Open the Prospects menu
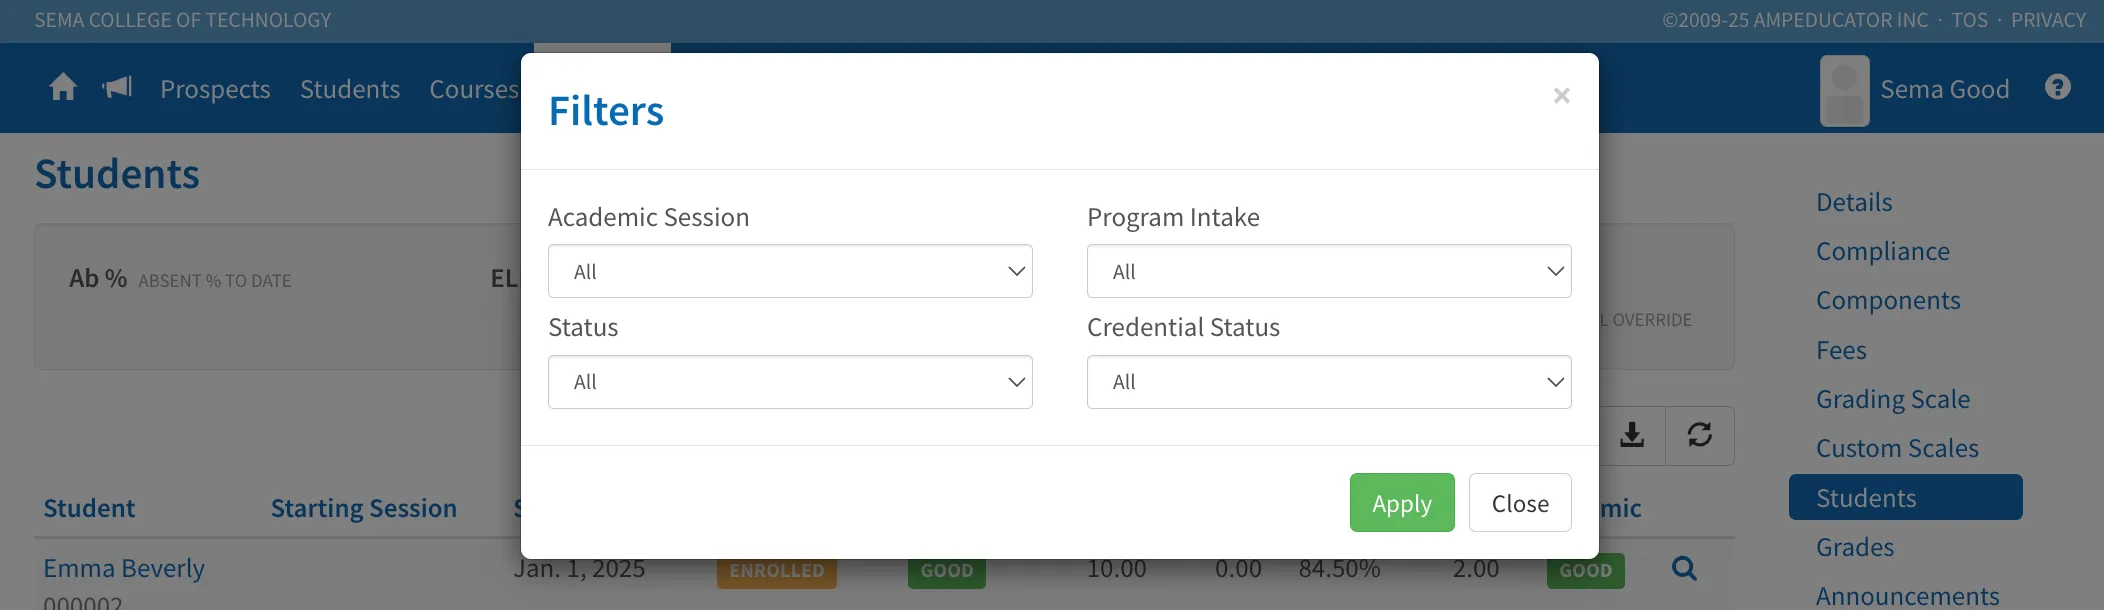This screenshot has height=610, width=2104. [x=215, y=89]
